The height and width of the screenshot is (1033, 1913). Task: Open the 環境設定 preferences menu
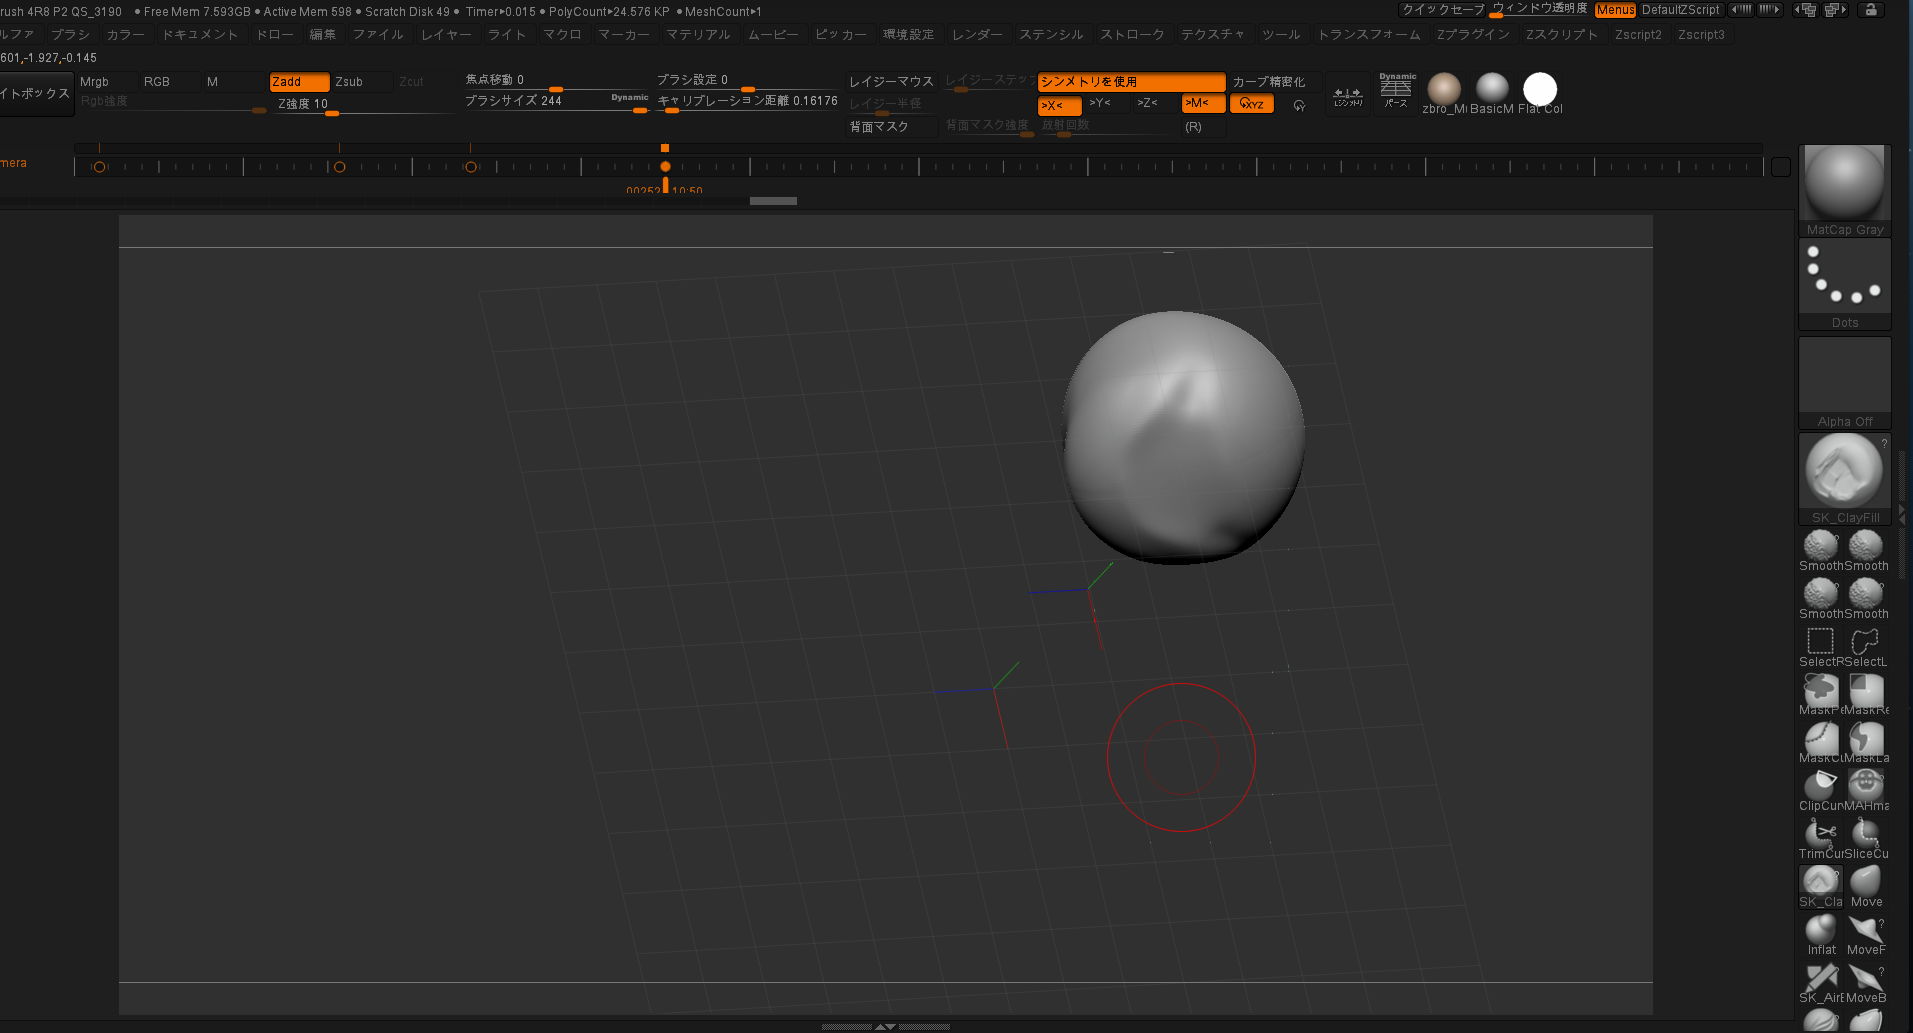click(908, 35)
